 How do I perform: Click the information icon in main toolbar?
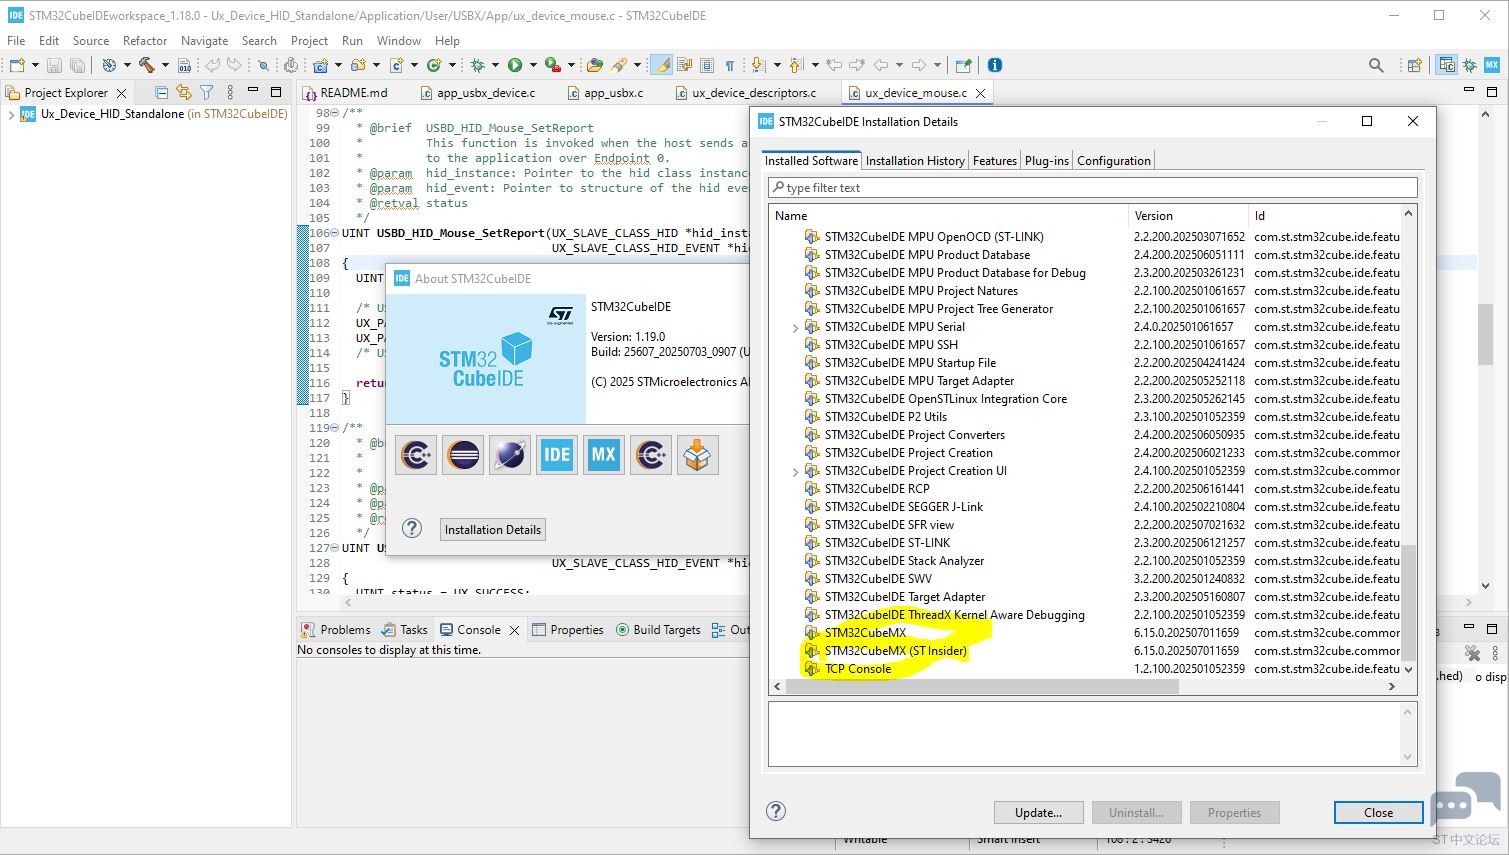coord(994,65)
